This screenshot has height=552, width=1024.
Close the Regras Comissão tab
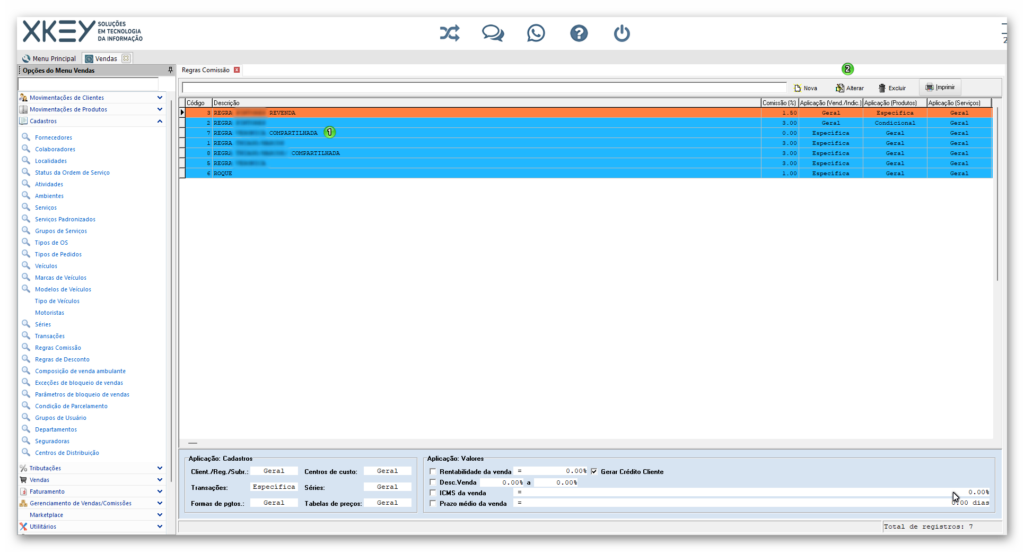[237, 70]
